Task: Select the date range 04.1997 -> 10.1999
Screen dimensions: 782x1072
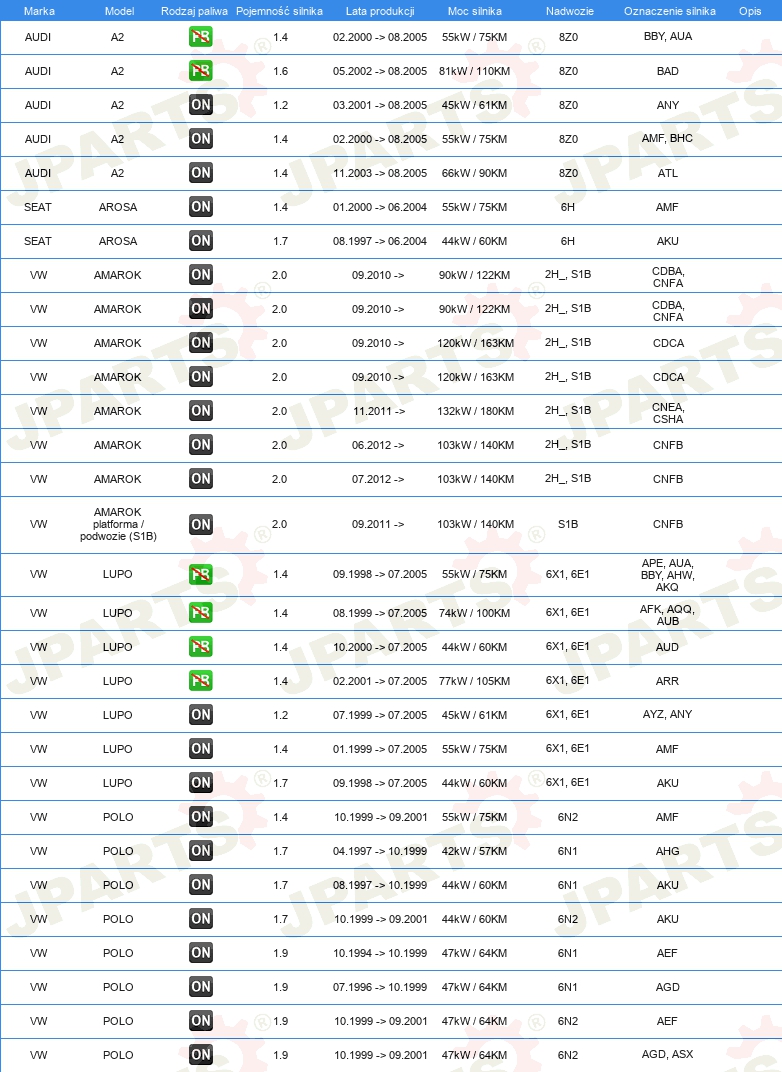Action: coord(380,851)
